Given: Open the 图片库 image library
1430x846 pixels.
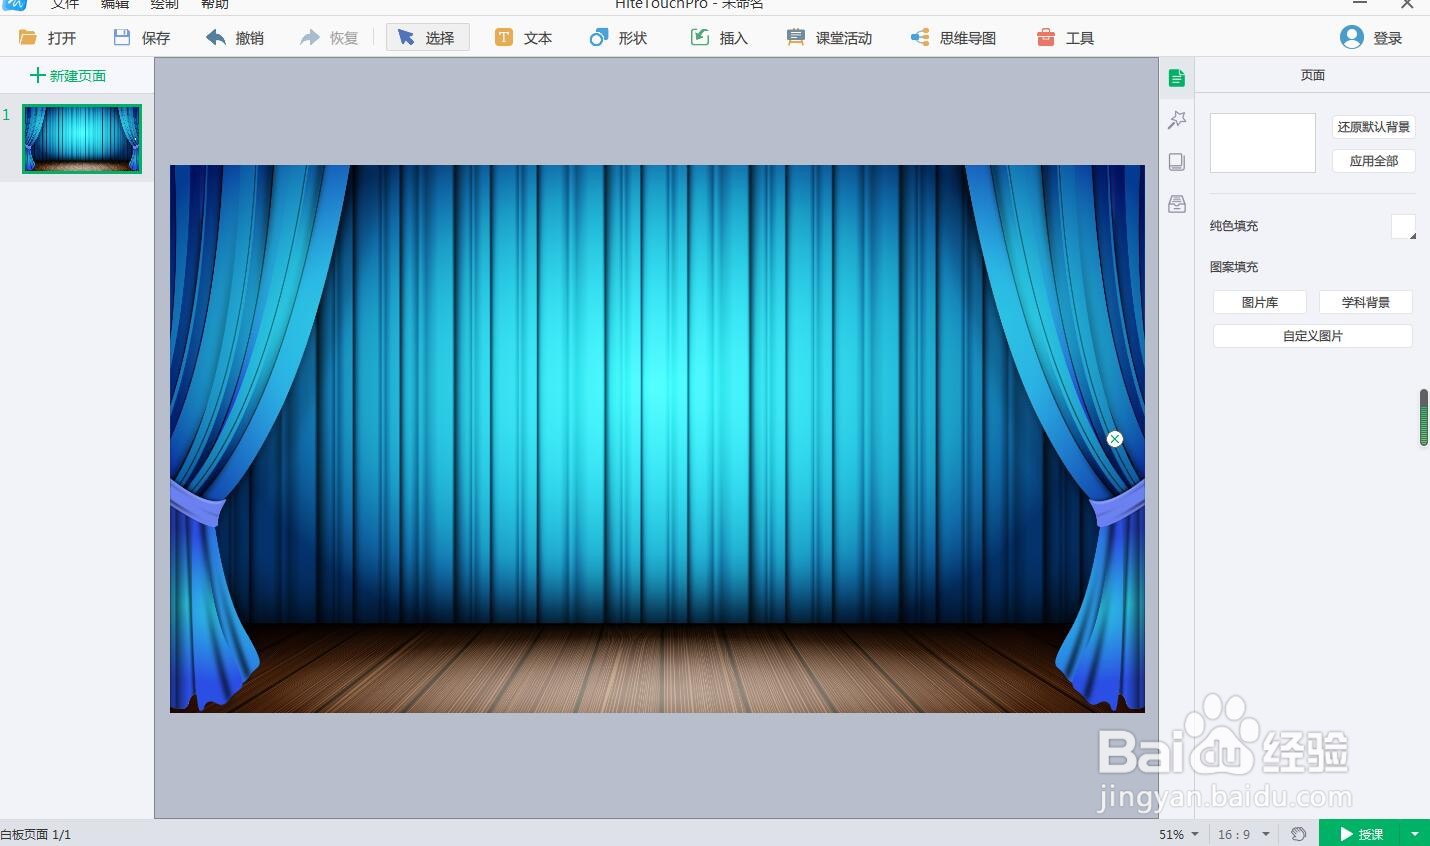Looking at the screenshot, I should click(x=1260, y=302).
